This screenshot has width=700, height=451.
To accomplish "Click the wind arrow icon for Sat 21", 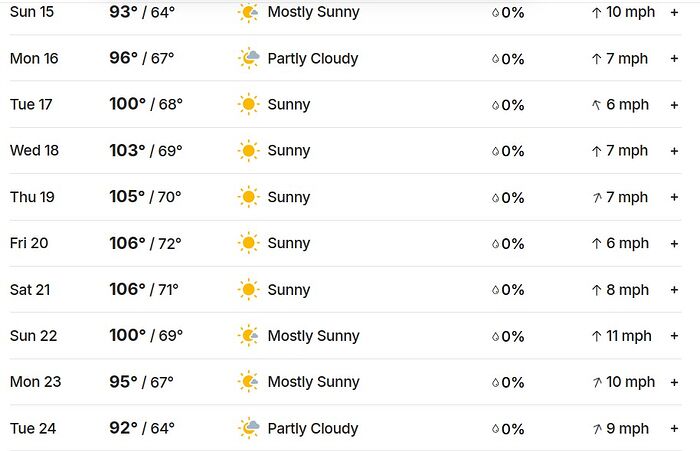I will (596, 290).
